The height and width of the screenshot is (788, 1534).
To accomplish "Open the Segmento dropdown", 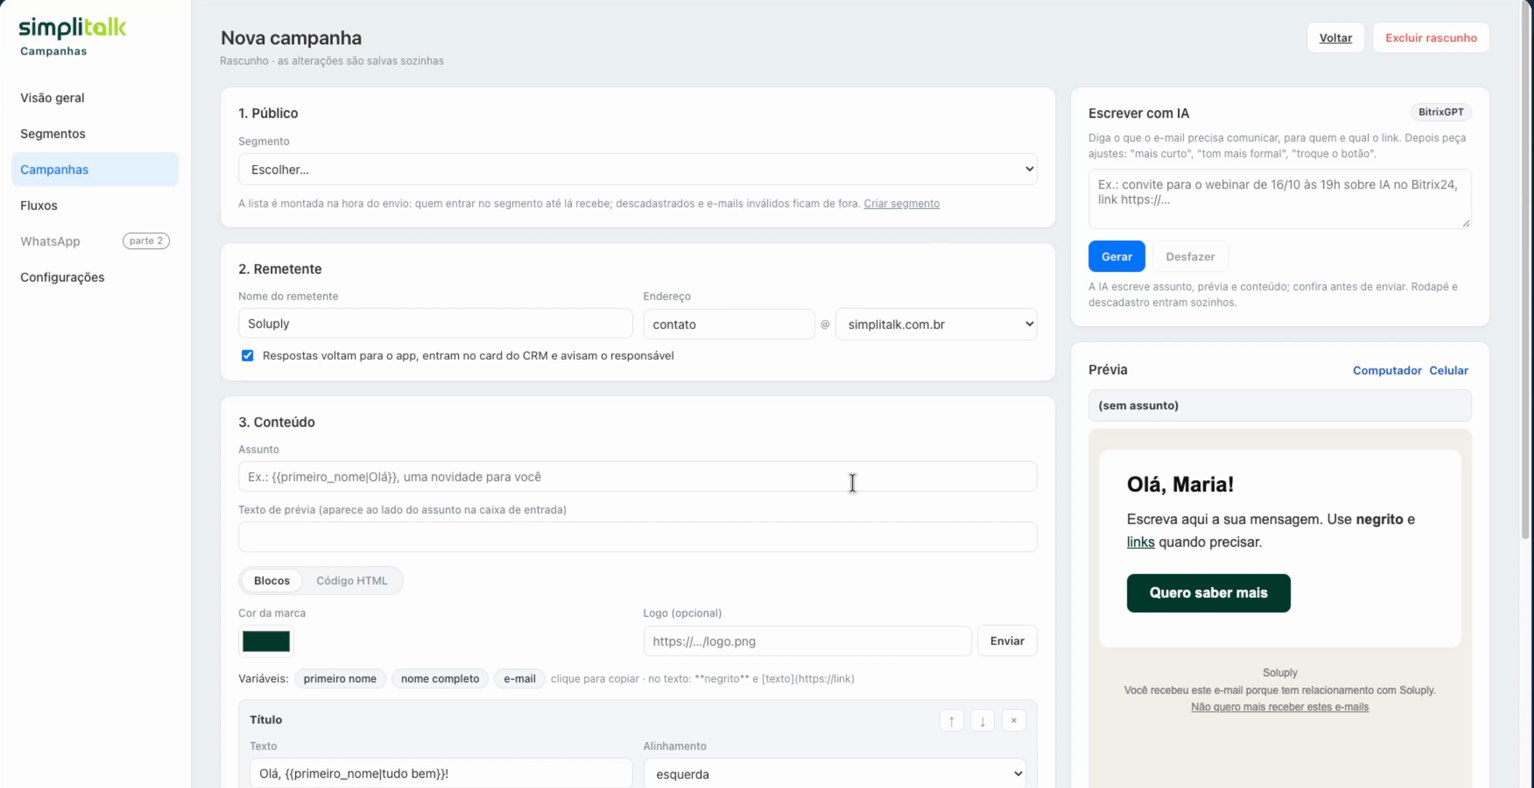I will click(637, 169).
